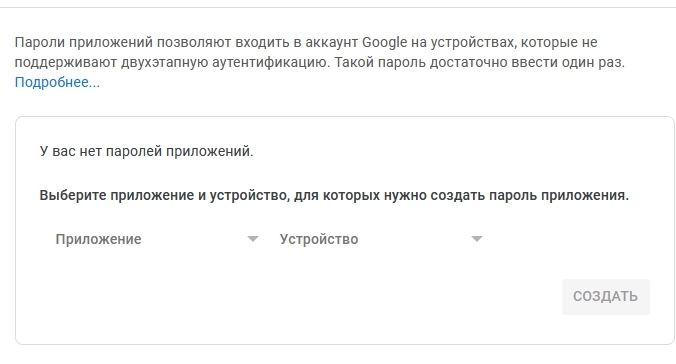Click the first line starting Пароли приложений
676x364 pixels.
306,42
